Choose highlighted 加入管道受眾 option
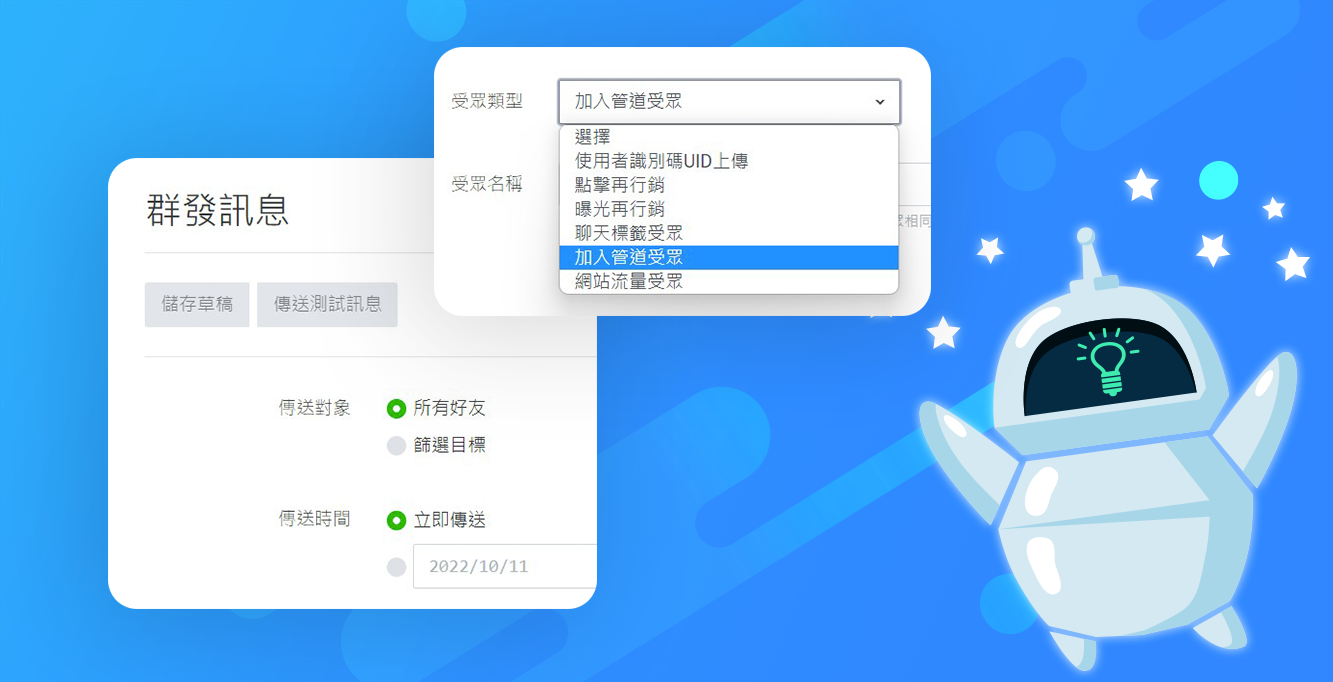Screen dimensions: 1333x682 click(x=729, y=257)
